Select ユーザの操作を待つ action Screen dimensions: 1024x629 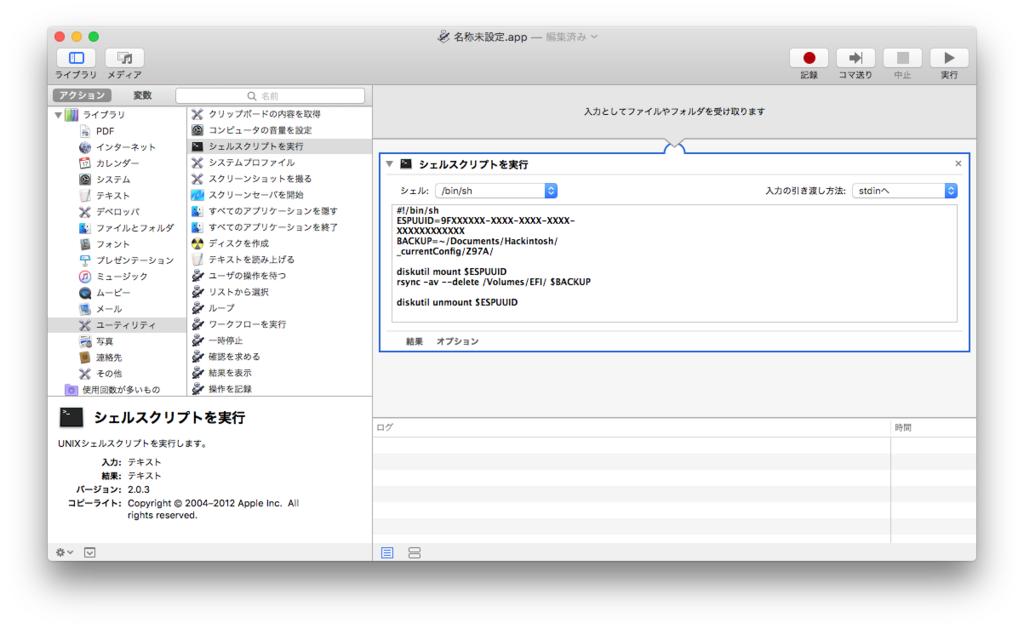pyautogui.click(x=280, y=276)
